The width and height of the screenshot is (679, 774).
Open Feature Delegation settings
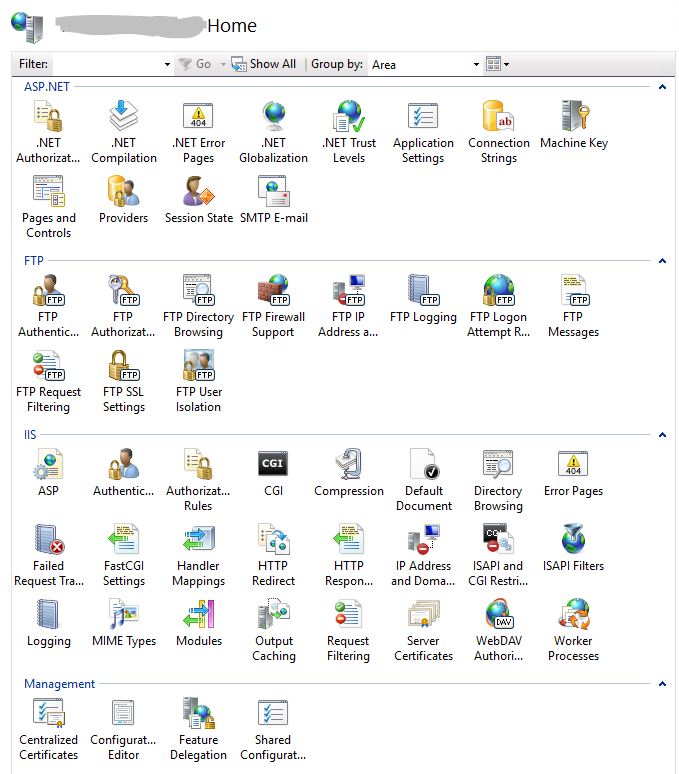[198, 730]
